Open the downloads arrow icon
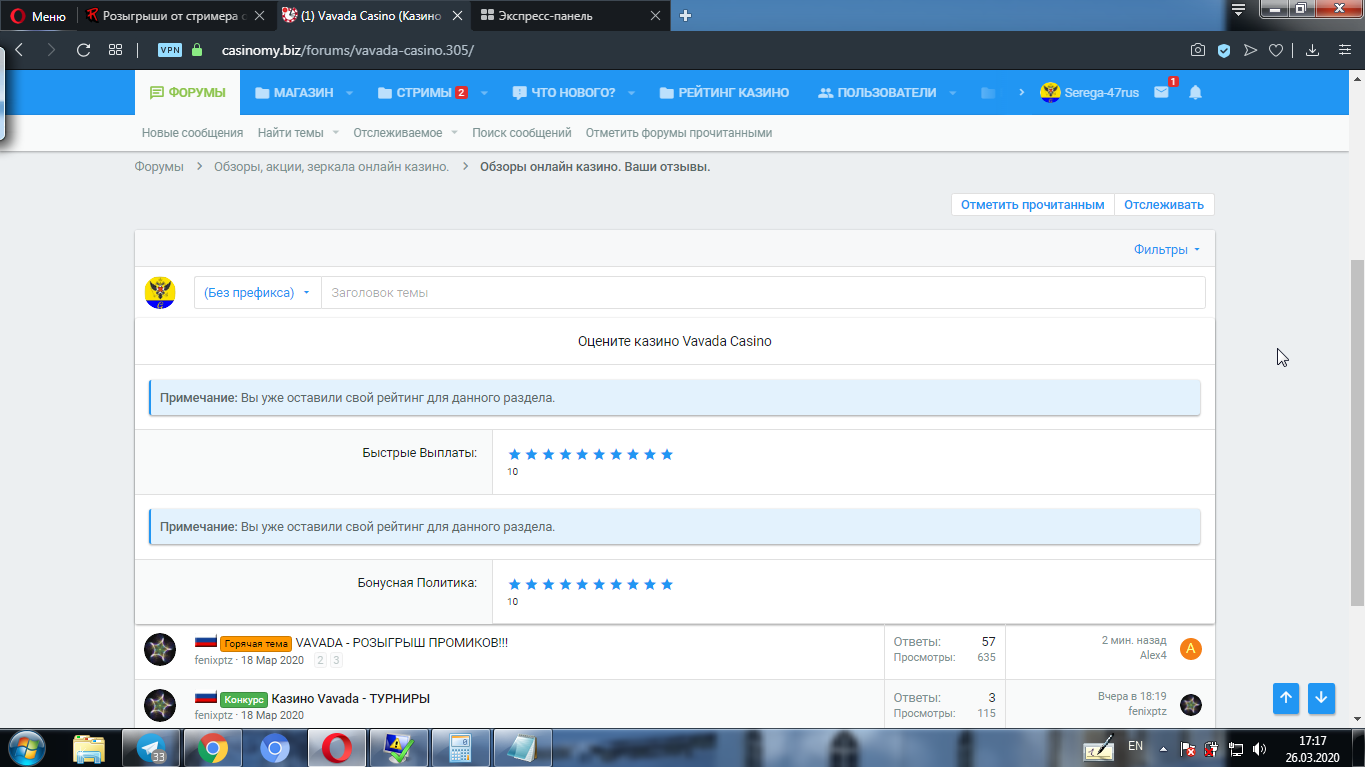The height and width of the screenshot is (767, 1365). 1313,50
